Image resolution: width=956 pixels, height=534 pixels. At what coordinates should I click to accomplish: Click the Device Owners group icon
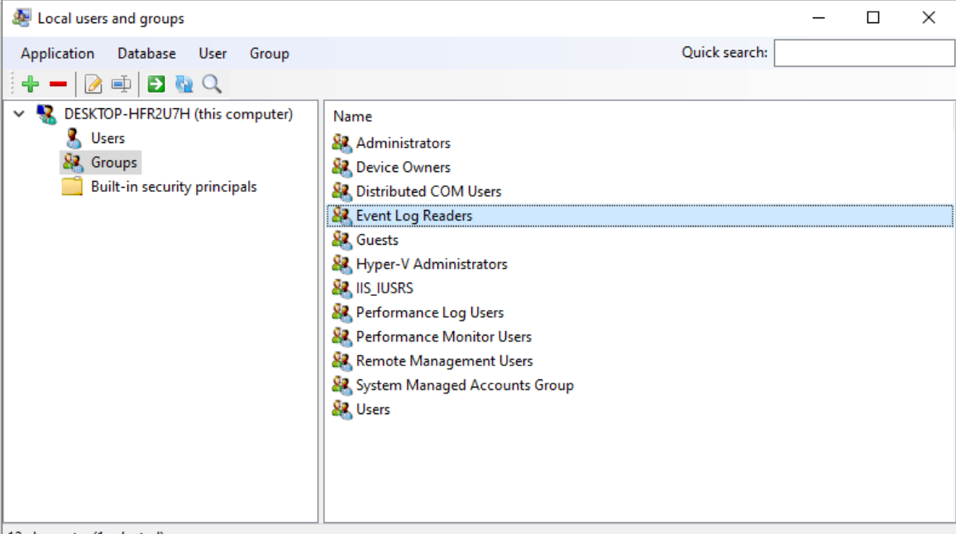(341, 167)
